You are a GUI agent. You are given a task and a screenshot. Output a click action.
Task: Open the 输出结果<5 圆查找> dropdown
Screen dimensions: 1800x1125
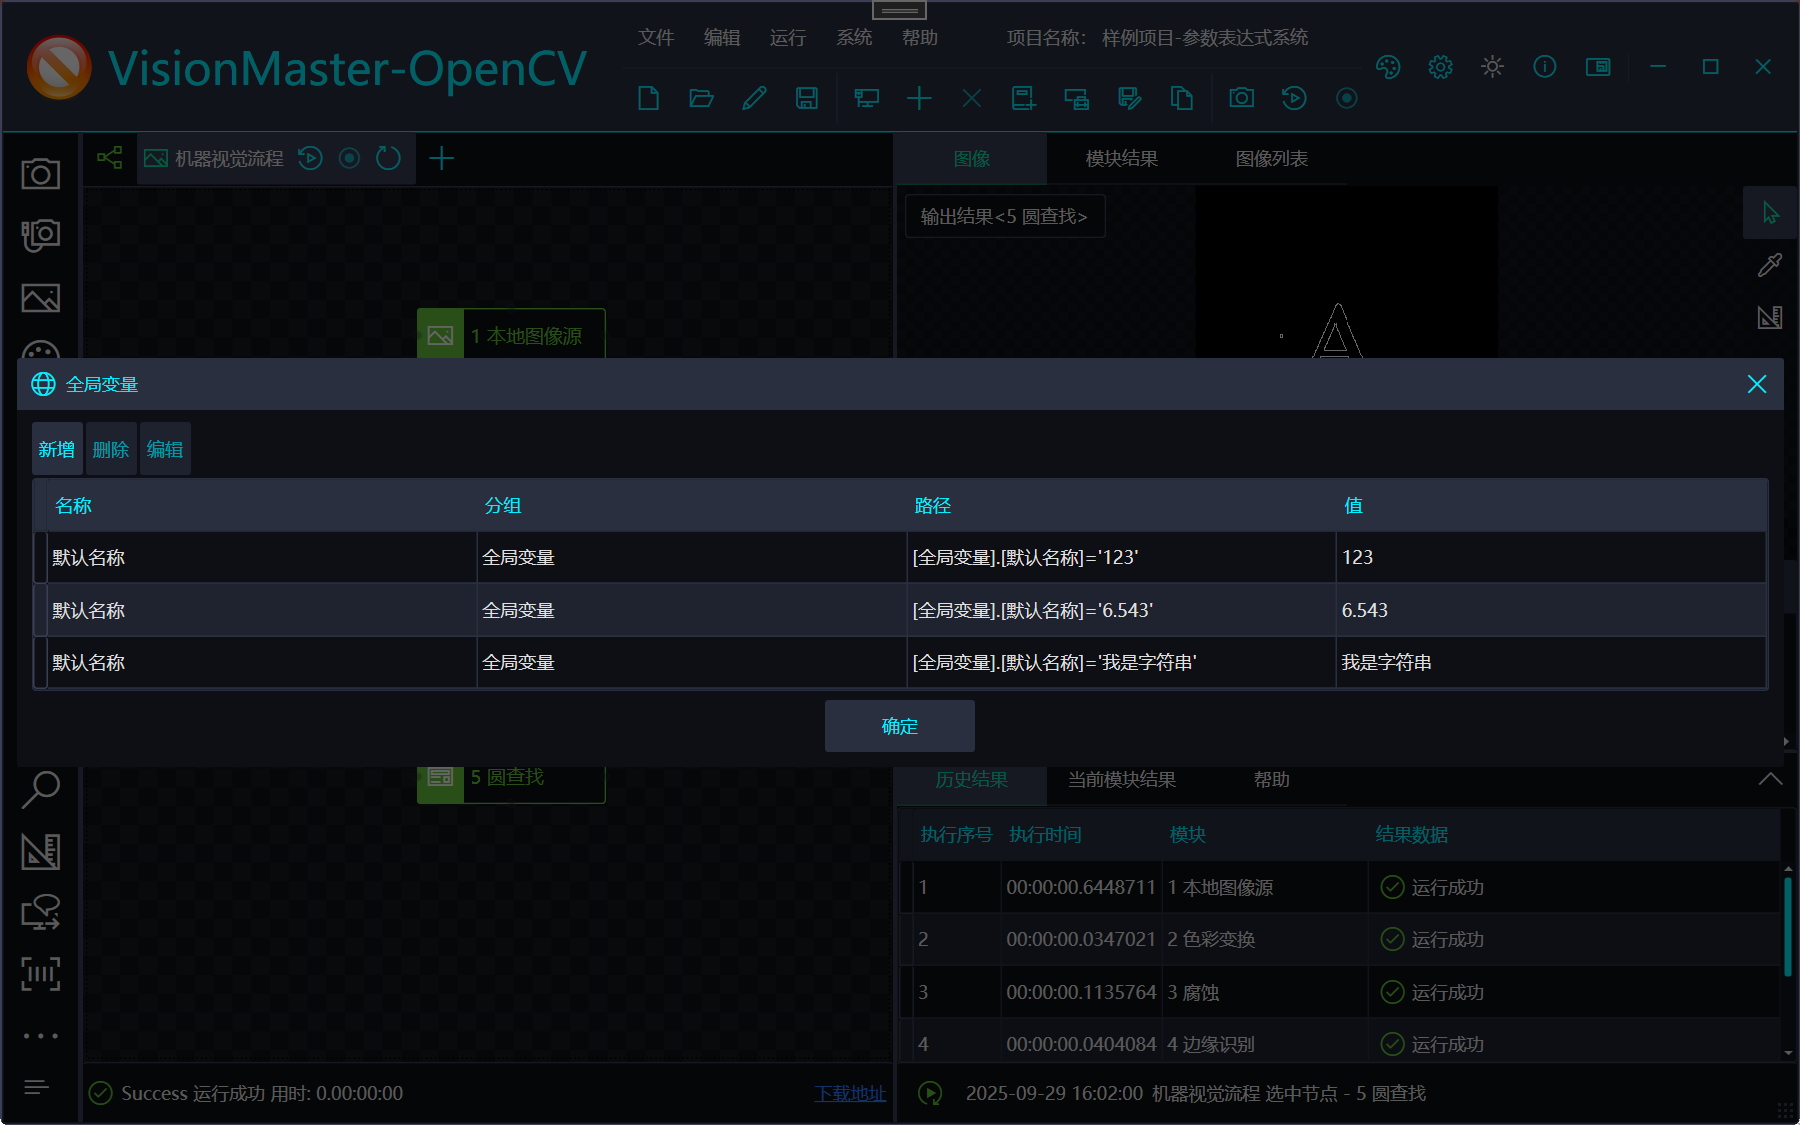pos(1004,216)
